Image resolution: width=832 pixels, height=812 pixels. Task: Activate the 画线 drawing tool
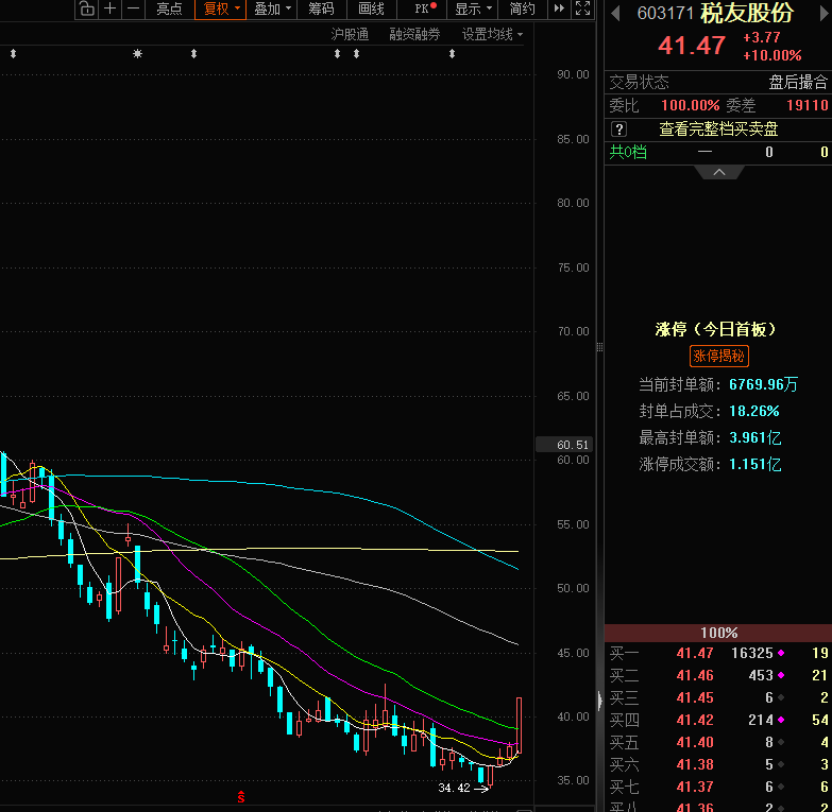(371, 9)
